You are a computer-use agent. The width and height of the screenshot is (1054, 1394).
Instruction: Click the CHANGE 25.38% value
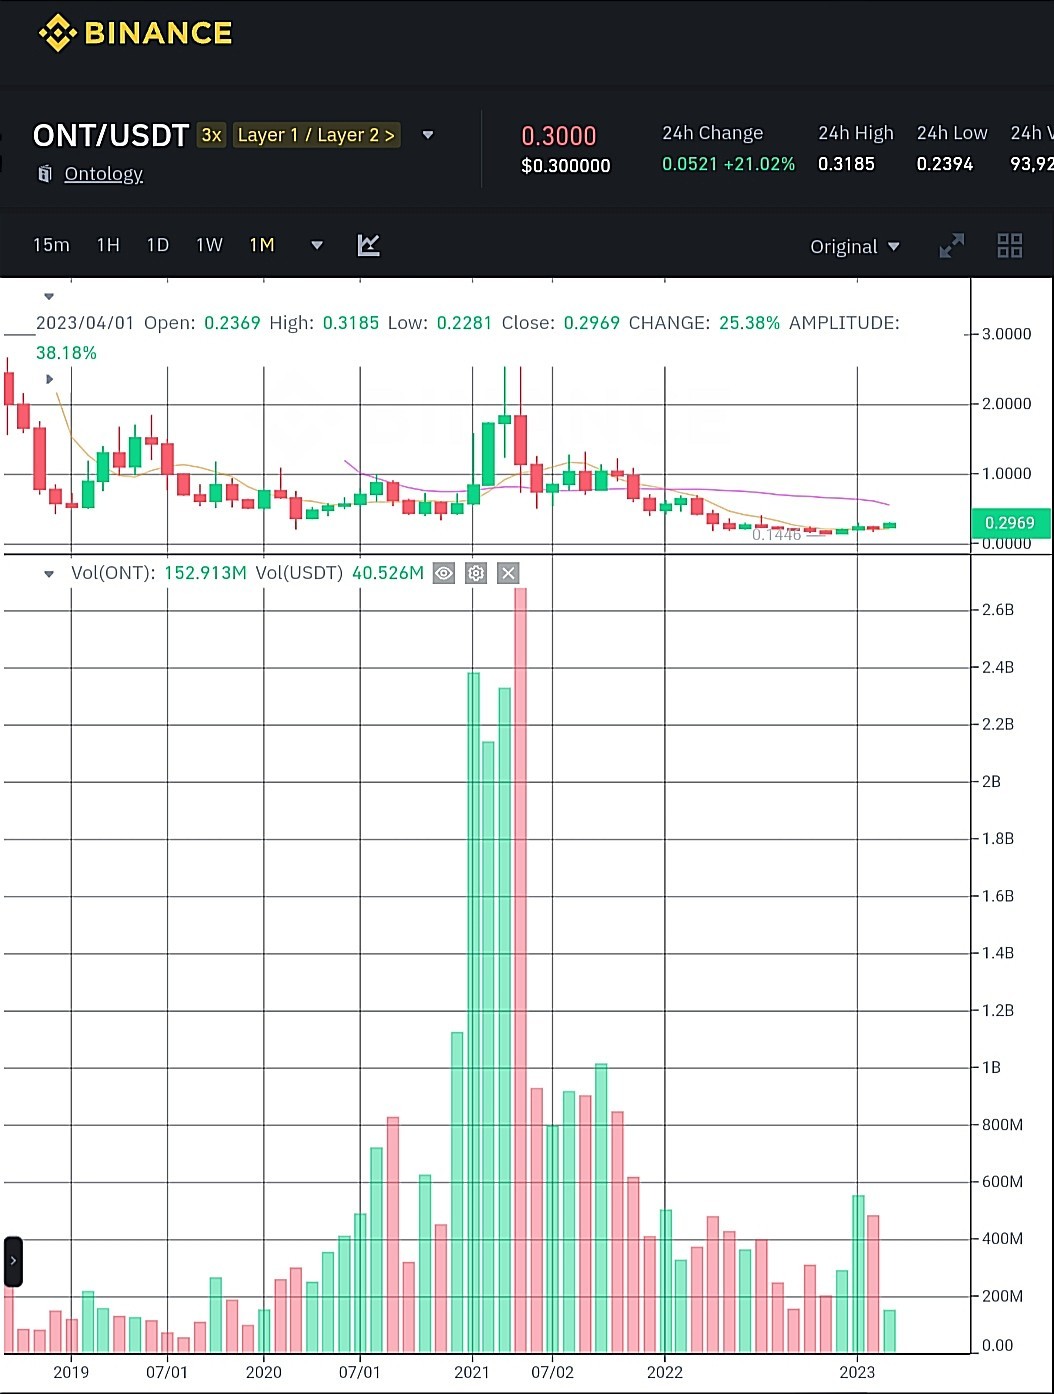[x=749, y=323]
